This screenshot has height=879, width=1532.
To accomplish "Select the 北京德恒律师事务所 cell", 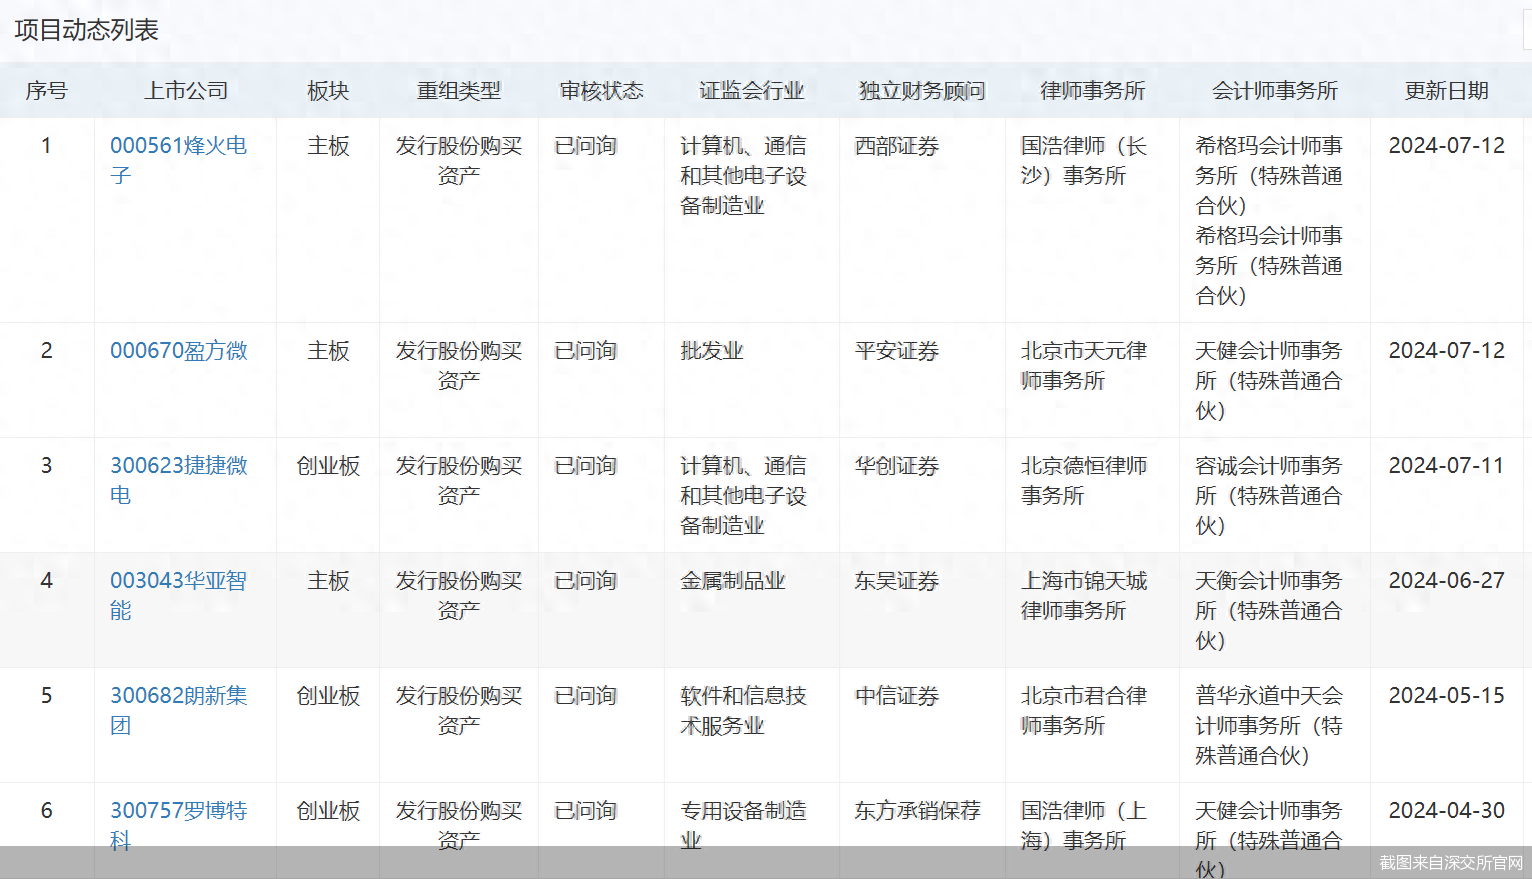I will 1084,480.
